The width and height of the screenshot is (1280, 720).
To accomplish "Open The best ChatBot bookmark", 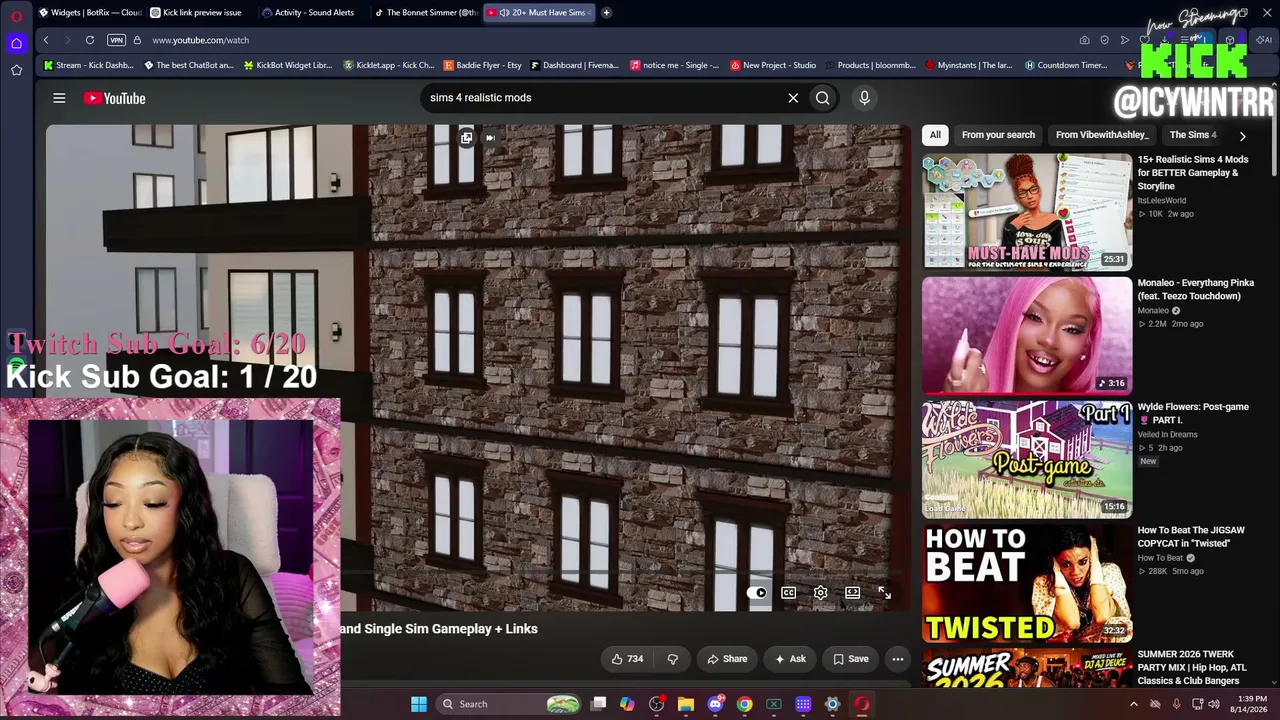I will pos(189,66).
